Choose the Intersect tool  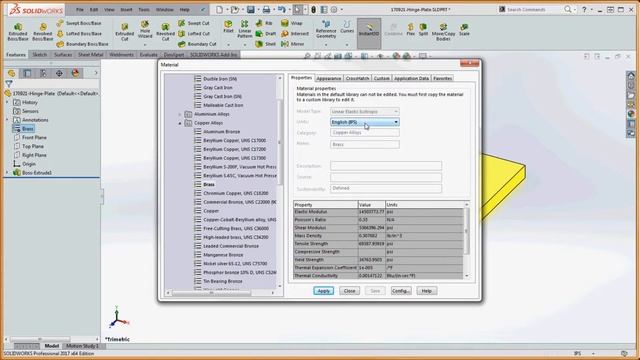pos(295,33)
